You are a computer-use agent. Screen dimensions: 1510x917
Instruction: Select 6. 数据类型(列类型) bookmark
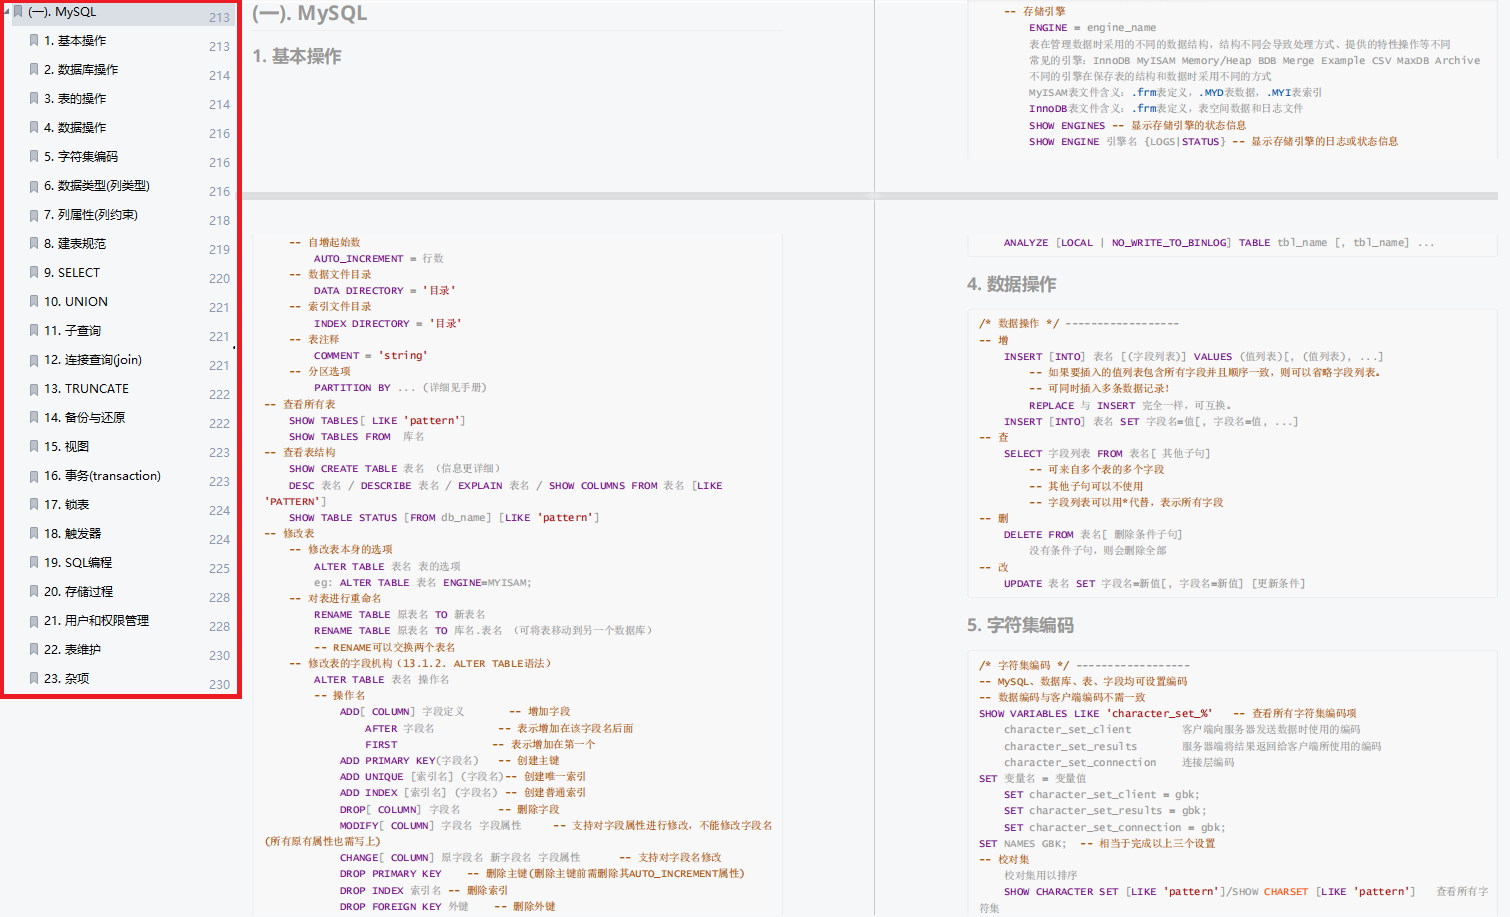point(97,186)
